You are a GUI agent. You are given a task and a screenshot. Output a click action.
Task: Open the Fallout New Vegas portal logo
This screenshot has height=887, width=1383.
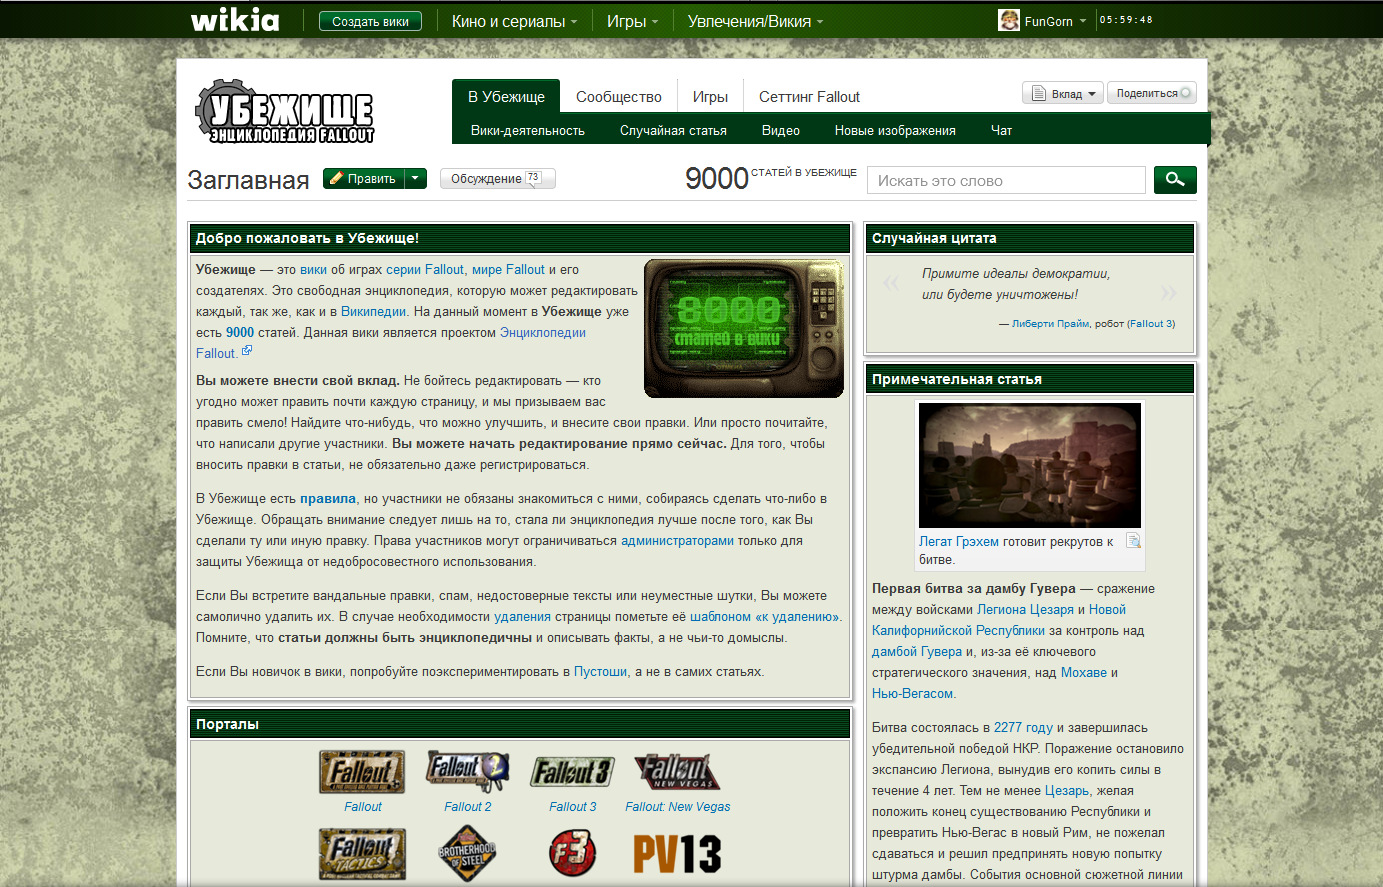677,772
